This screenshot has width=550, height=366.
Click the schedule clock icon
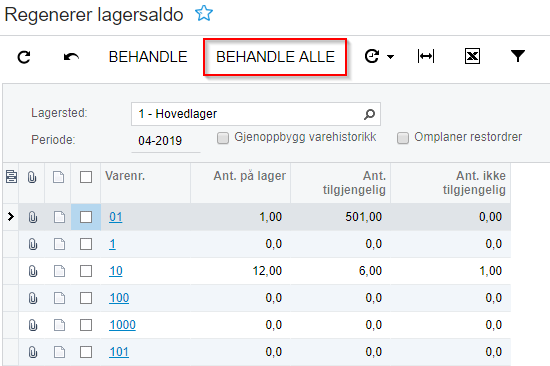click(372, 56)
